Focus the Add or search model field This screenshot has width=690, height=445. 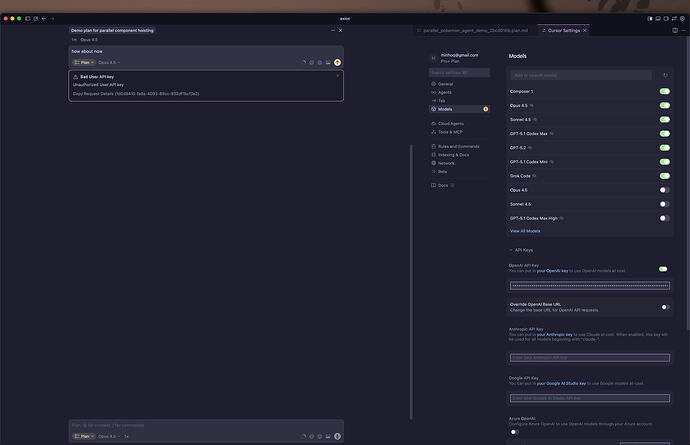click(581, 75)
